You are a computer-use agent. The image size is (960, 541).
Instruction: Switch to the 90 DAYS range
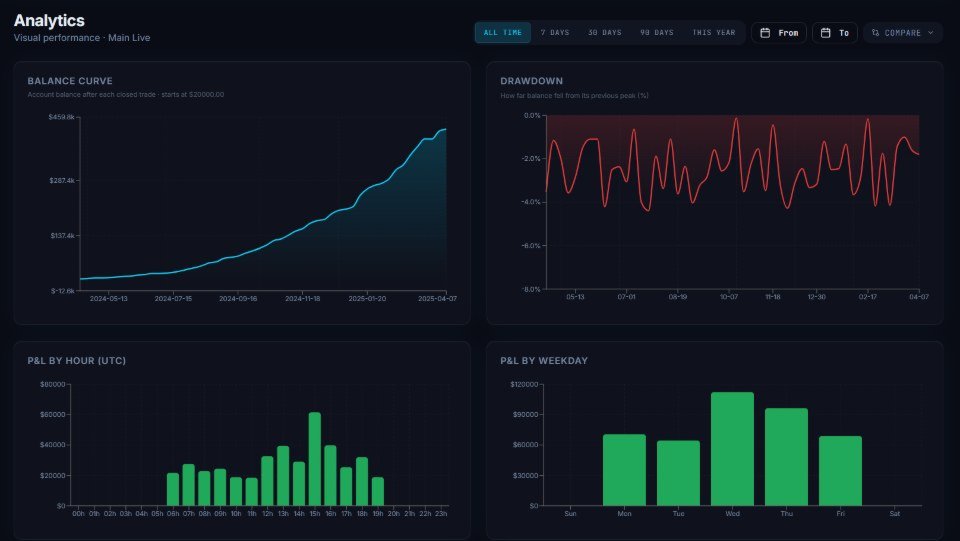tap(656, 32)
